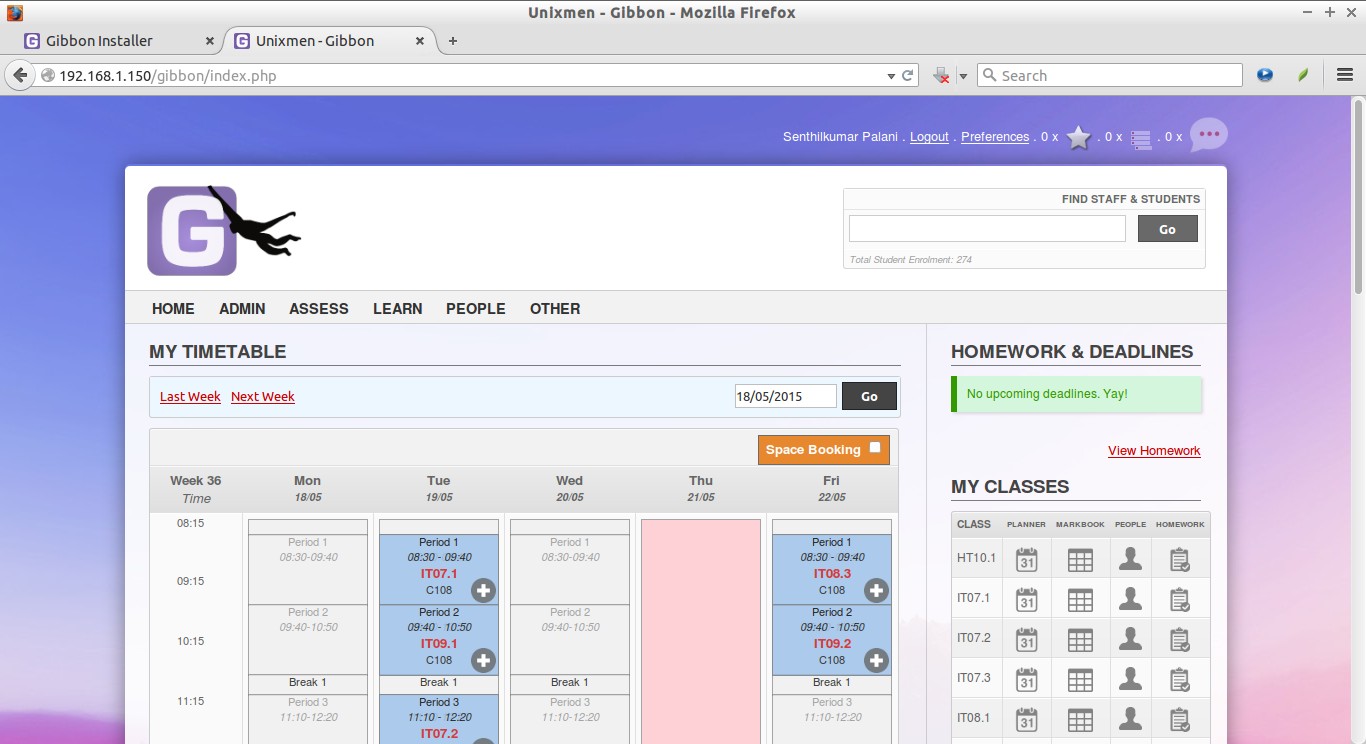Open planner for class IT08.1
This screenshot has height=744, width=1366.
tap(1026, 718)
